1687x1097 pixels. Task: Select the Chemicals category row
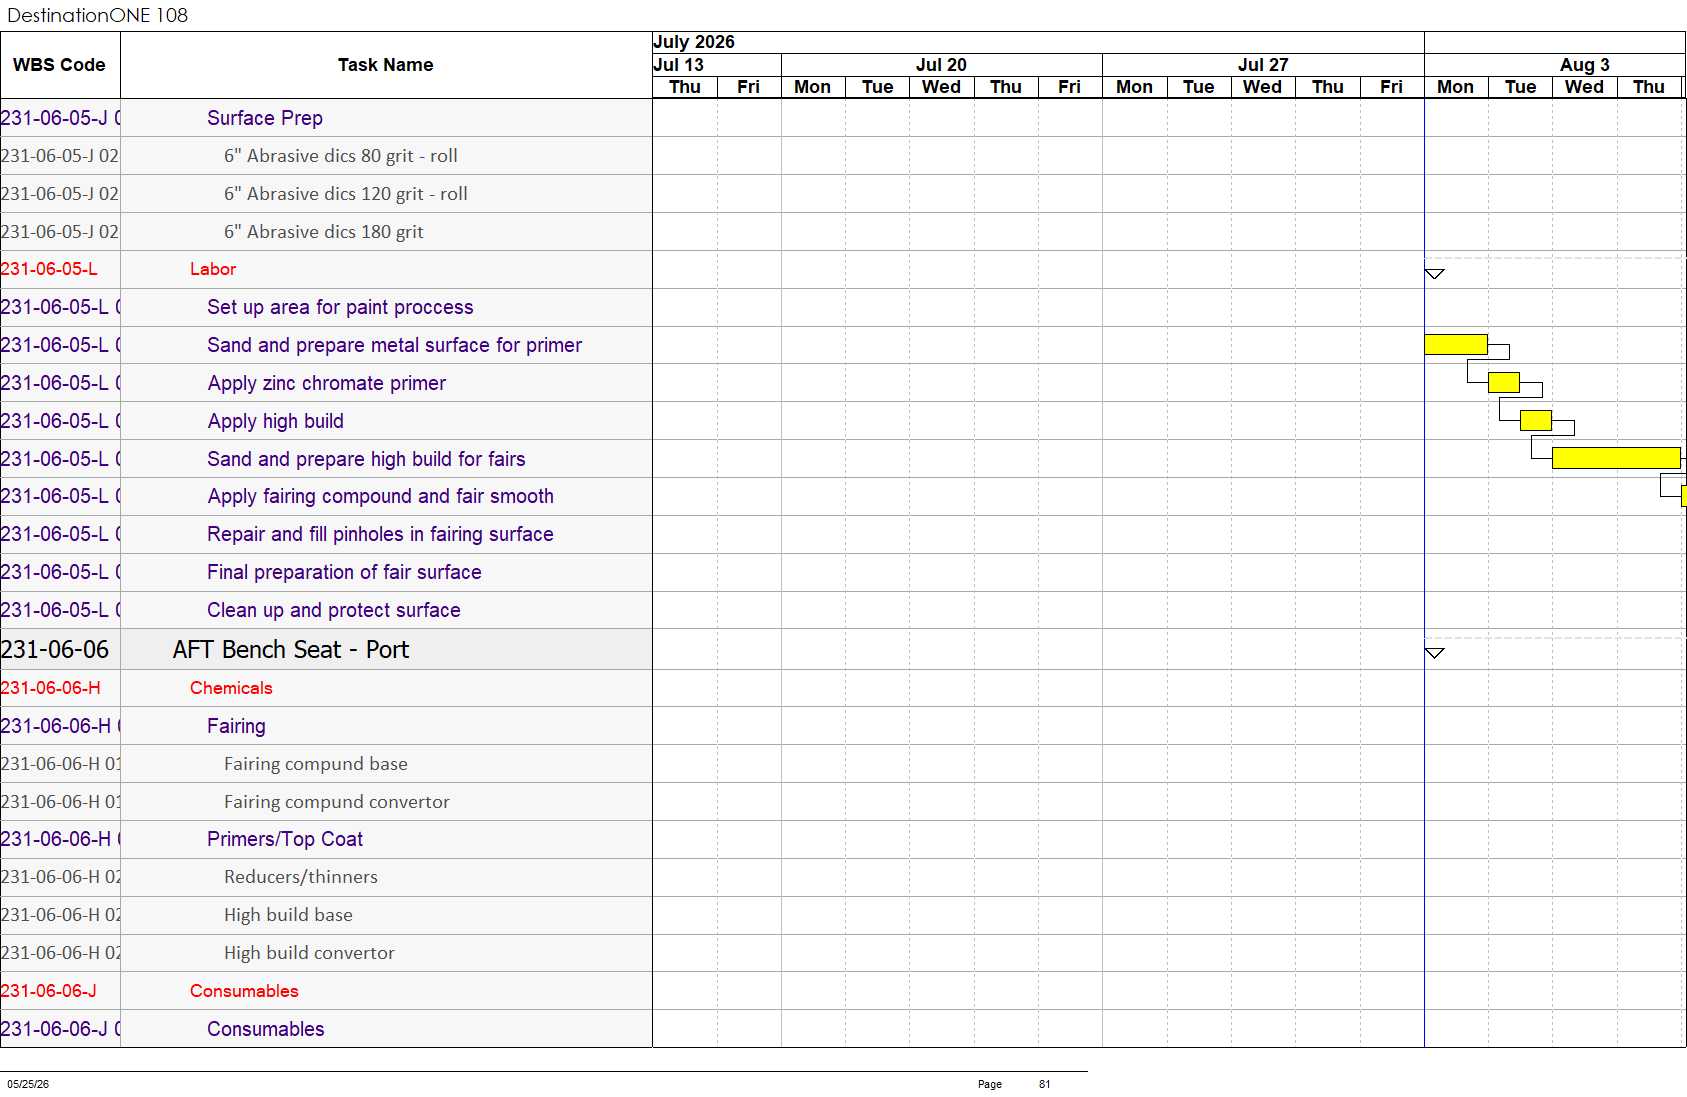click(x=326, y=688)
